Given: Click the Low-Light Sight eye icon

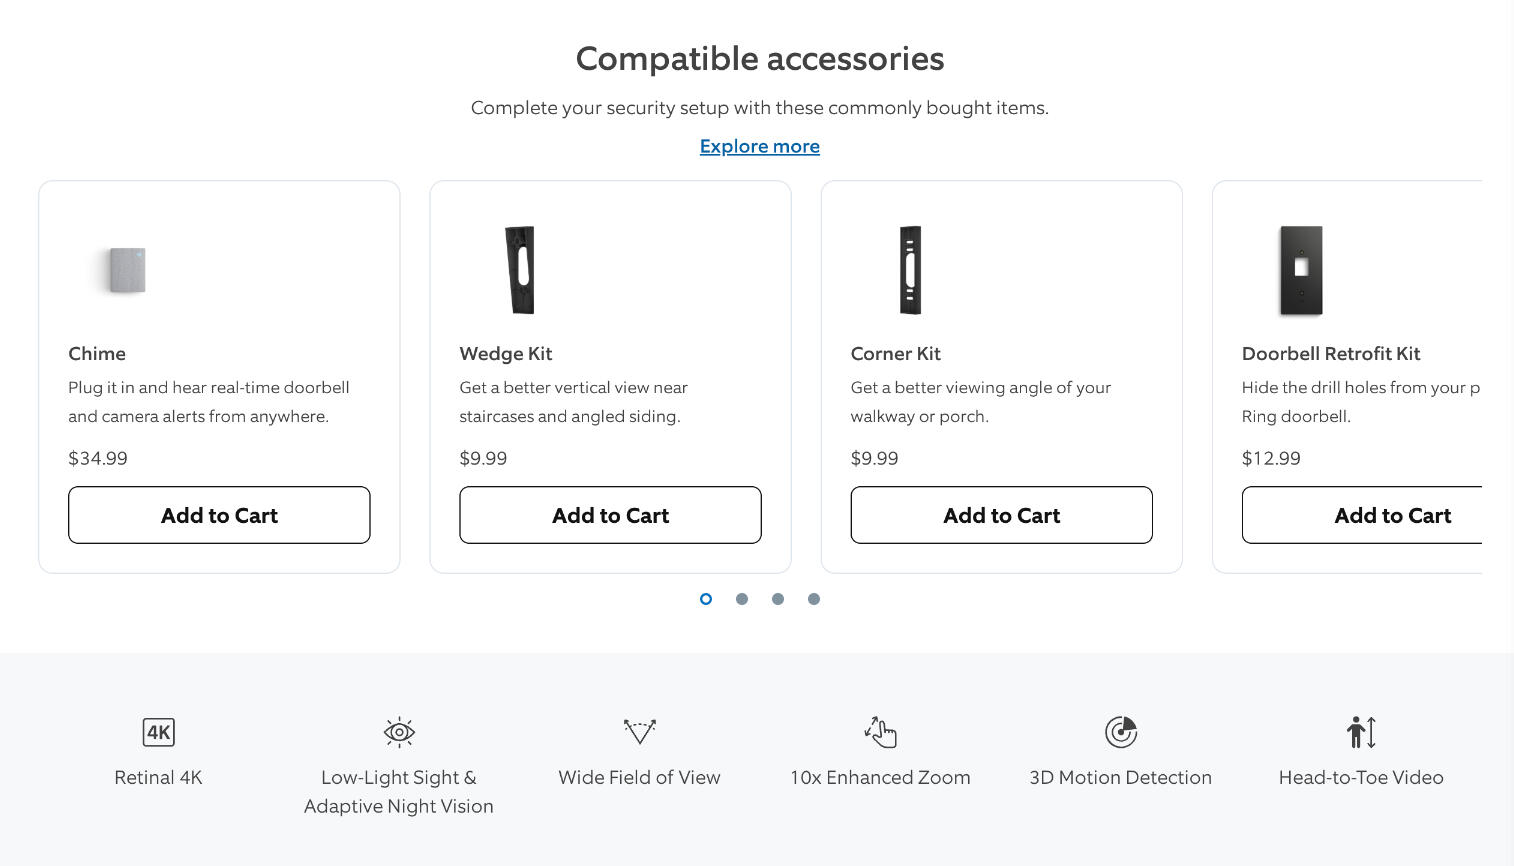Looking at the screenshot, I should click(399, 732).
